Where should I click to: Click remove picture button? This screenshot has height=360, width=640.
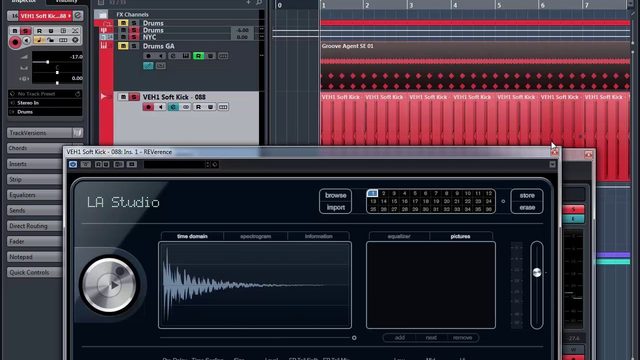click(462, 338)
